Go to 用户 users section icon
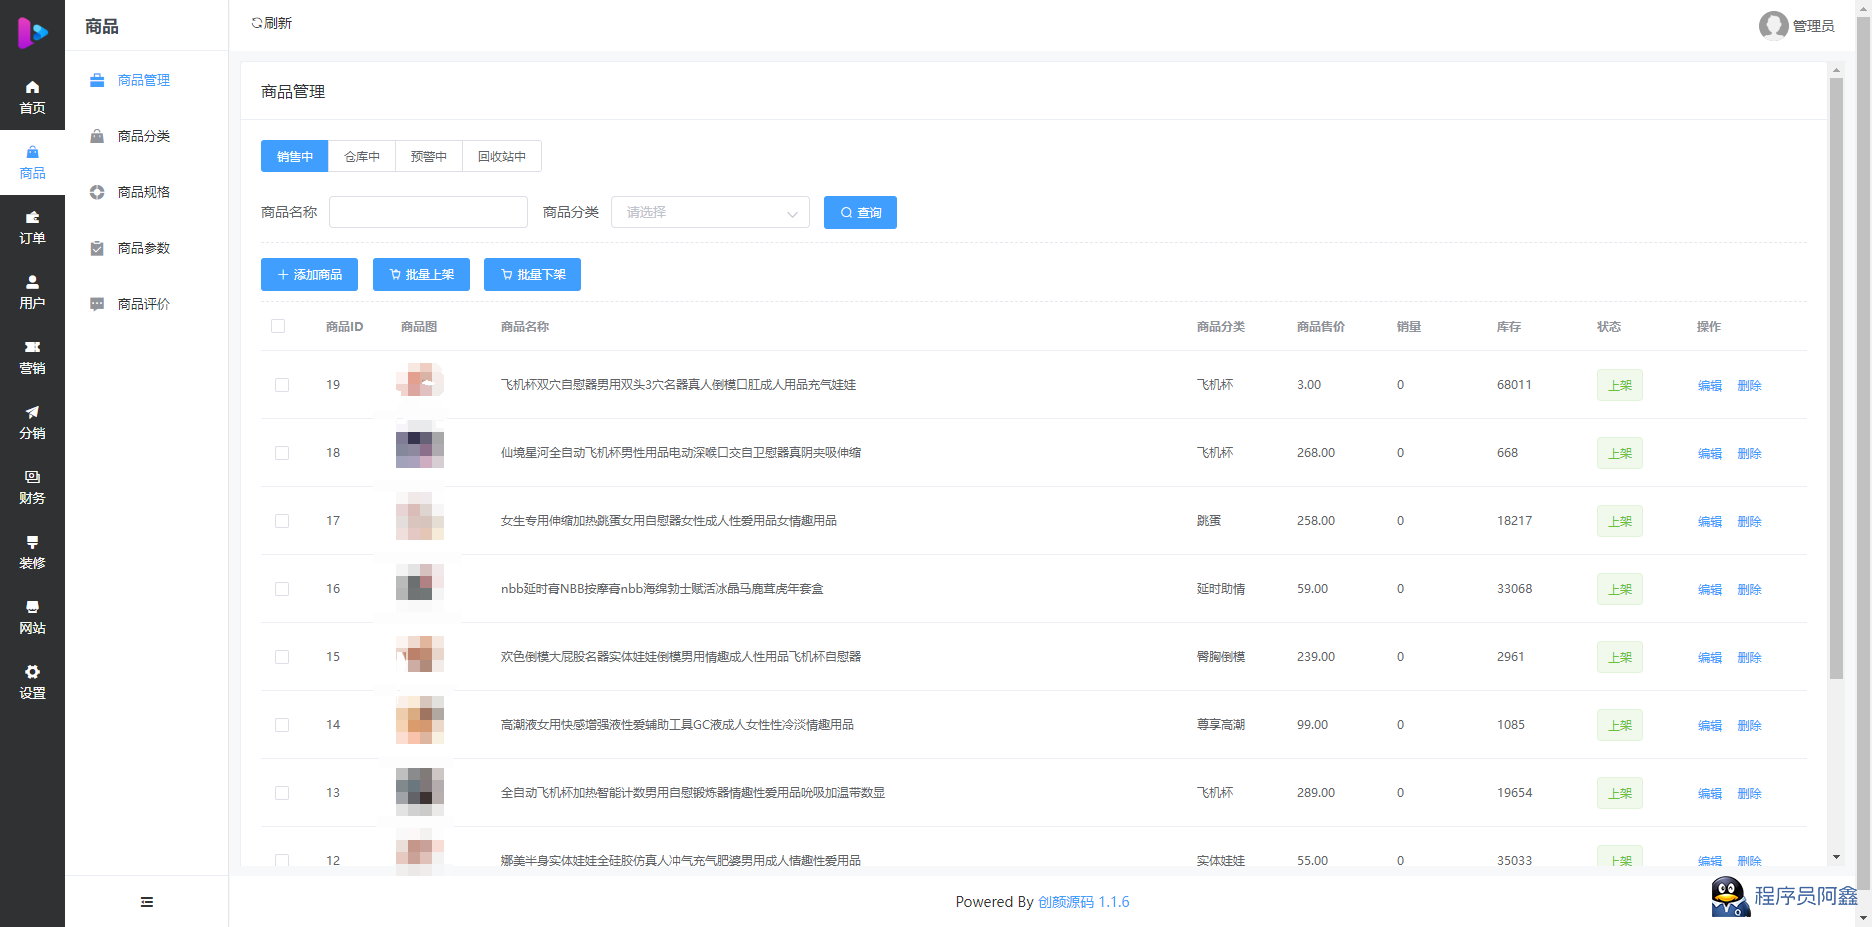The width and height of the screenshot is (1872, 927). point(32,283)
